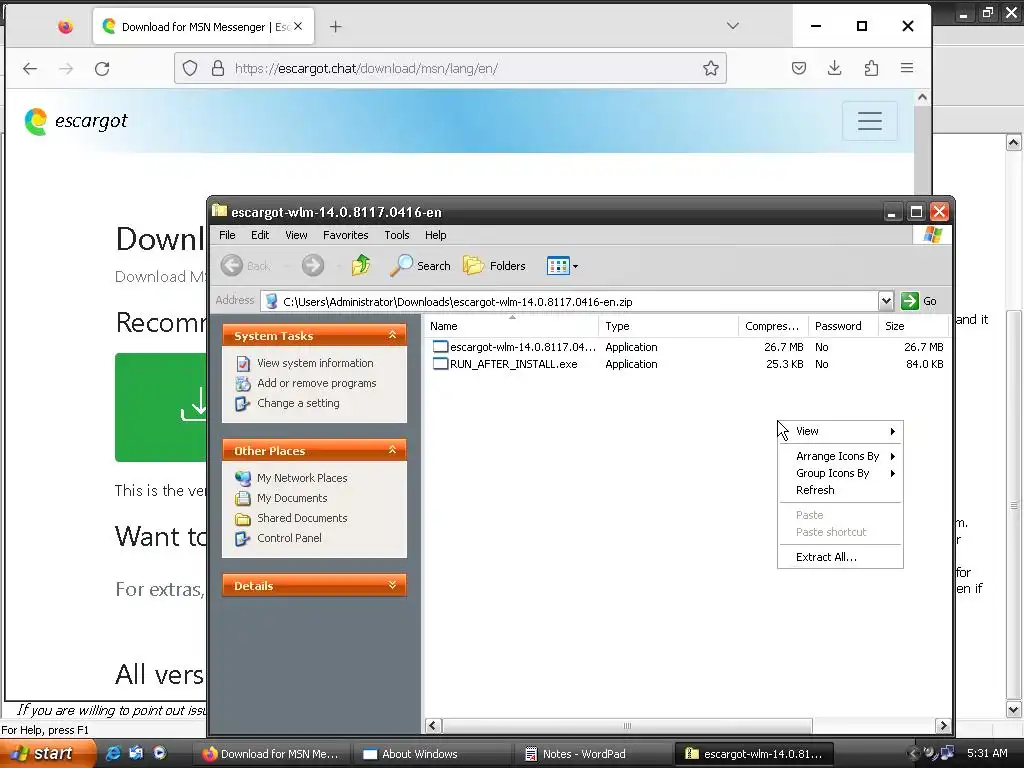
Task: Sort by Compressed size column header
Action: (773, 326)
